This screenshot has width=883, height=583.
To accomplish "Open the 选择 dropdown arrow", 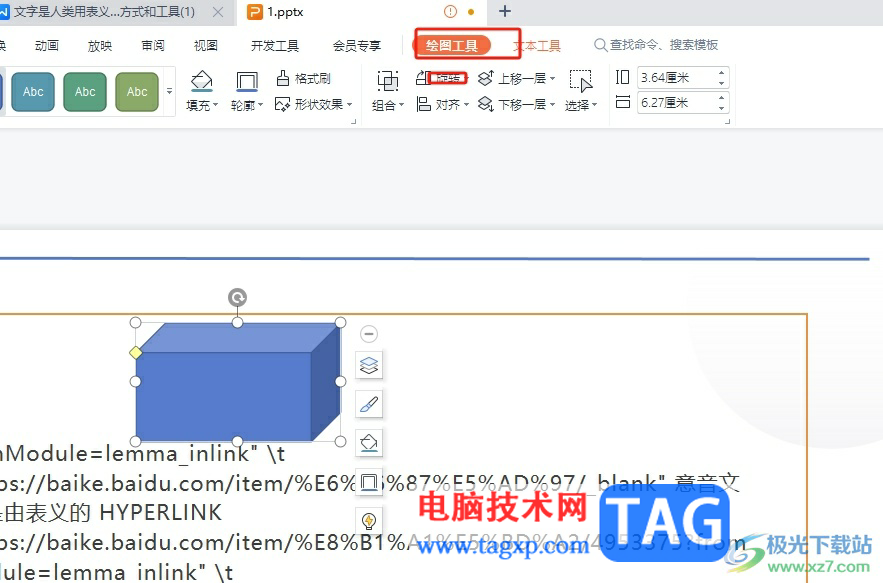I will click(x=595, y=105).
